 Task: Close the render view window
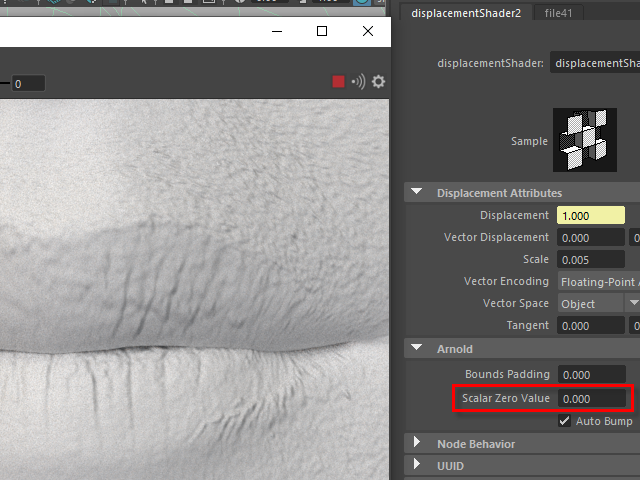pos(368,31)
